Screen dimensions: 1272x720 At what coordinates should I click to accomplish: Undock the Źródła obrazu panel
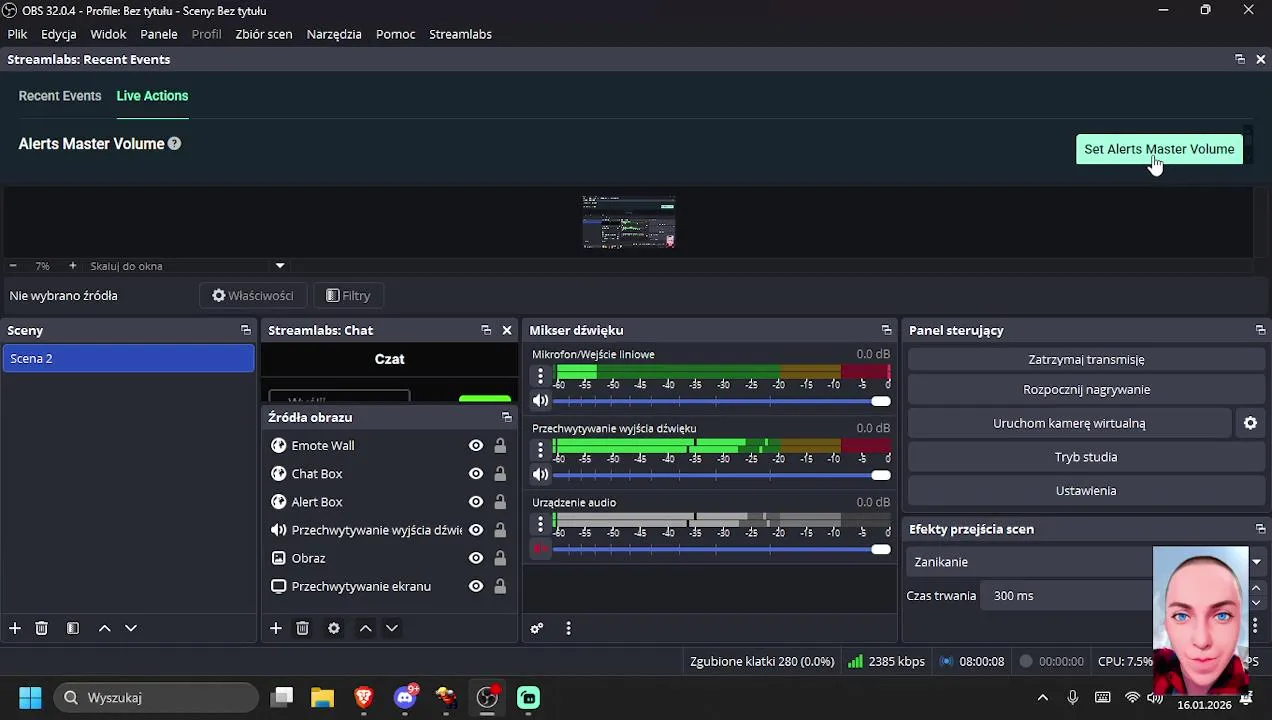click(x=506, y=417)
